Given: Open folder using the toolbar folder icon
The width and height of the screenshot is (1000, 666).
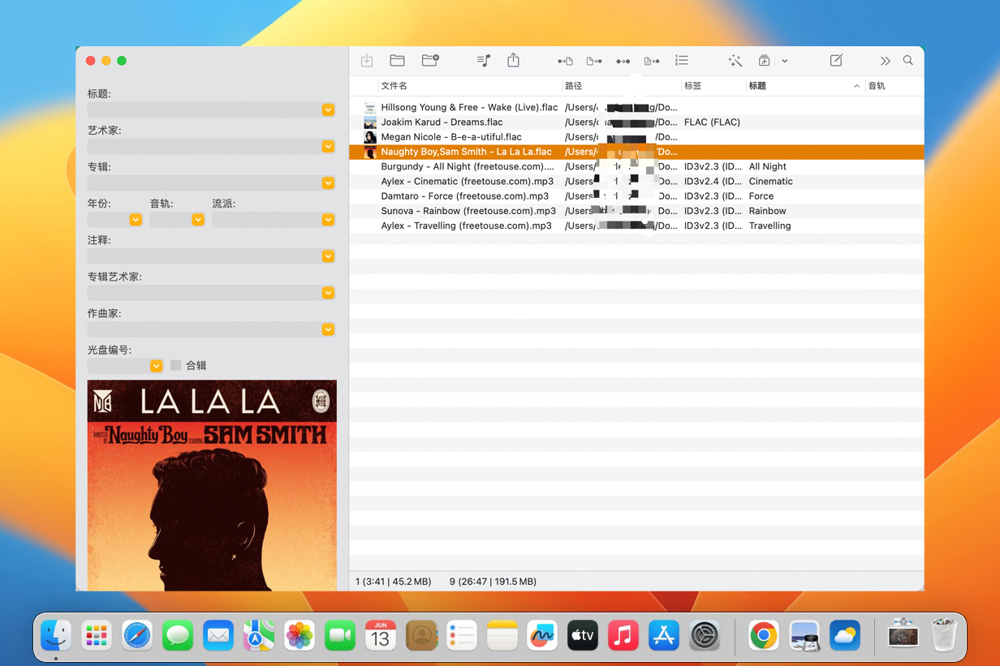Looking at the screenshot, I should [397, 61].
